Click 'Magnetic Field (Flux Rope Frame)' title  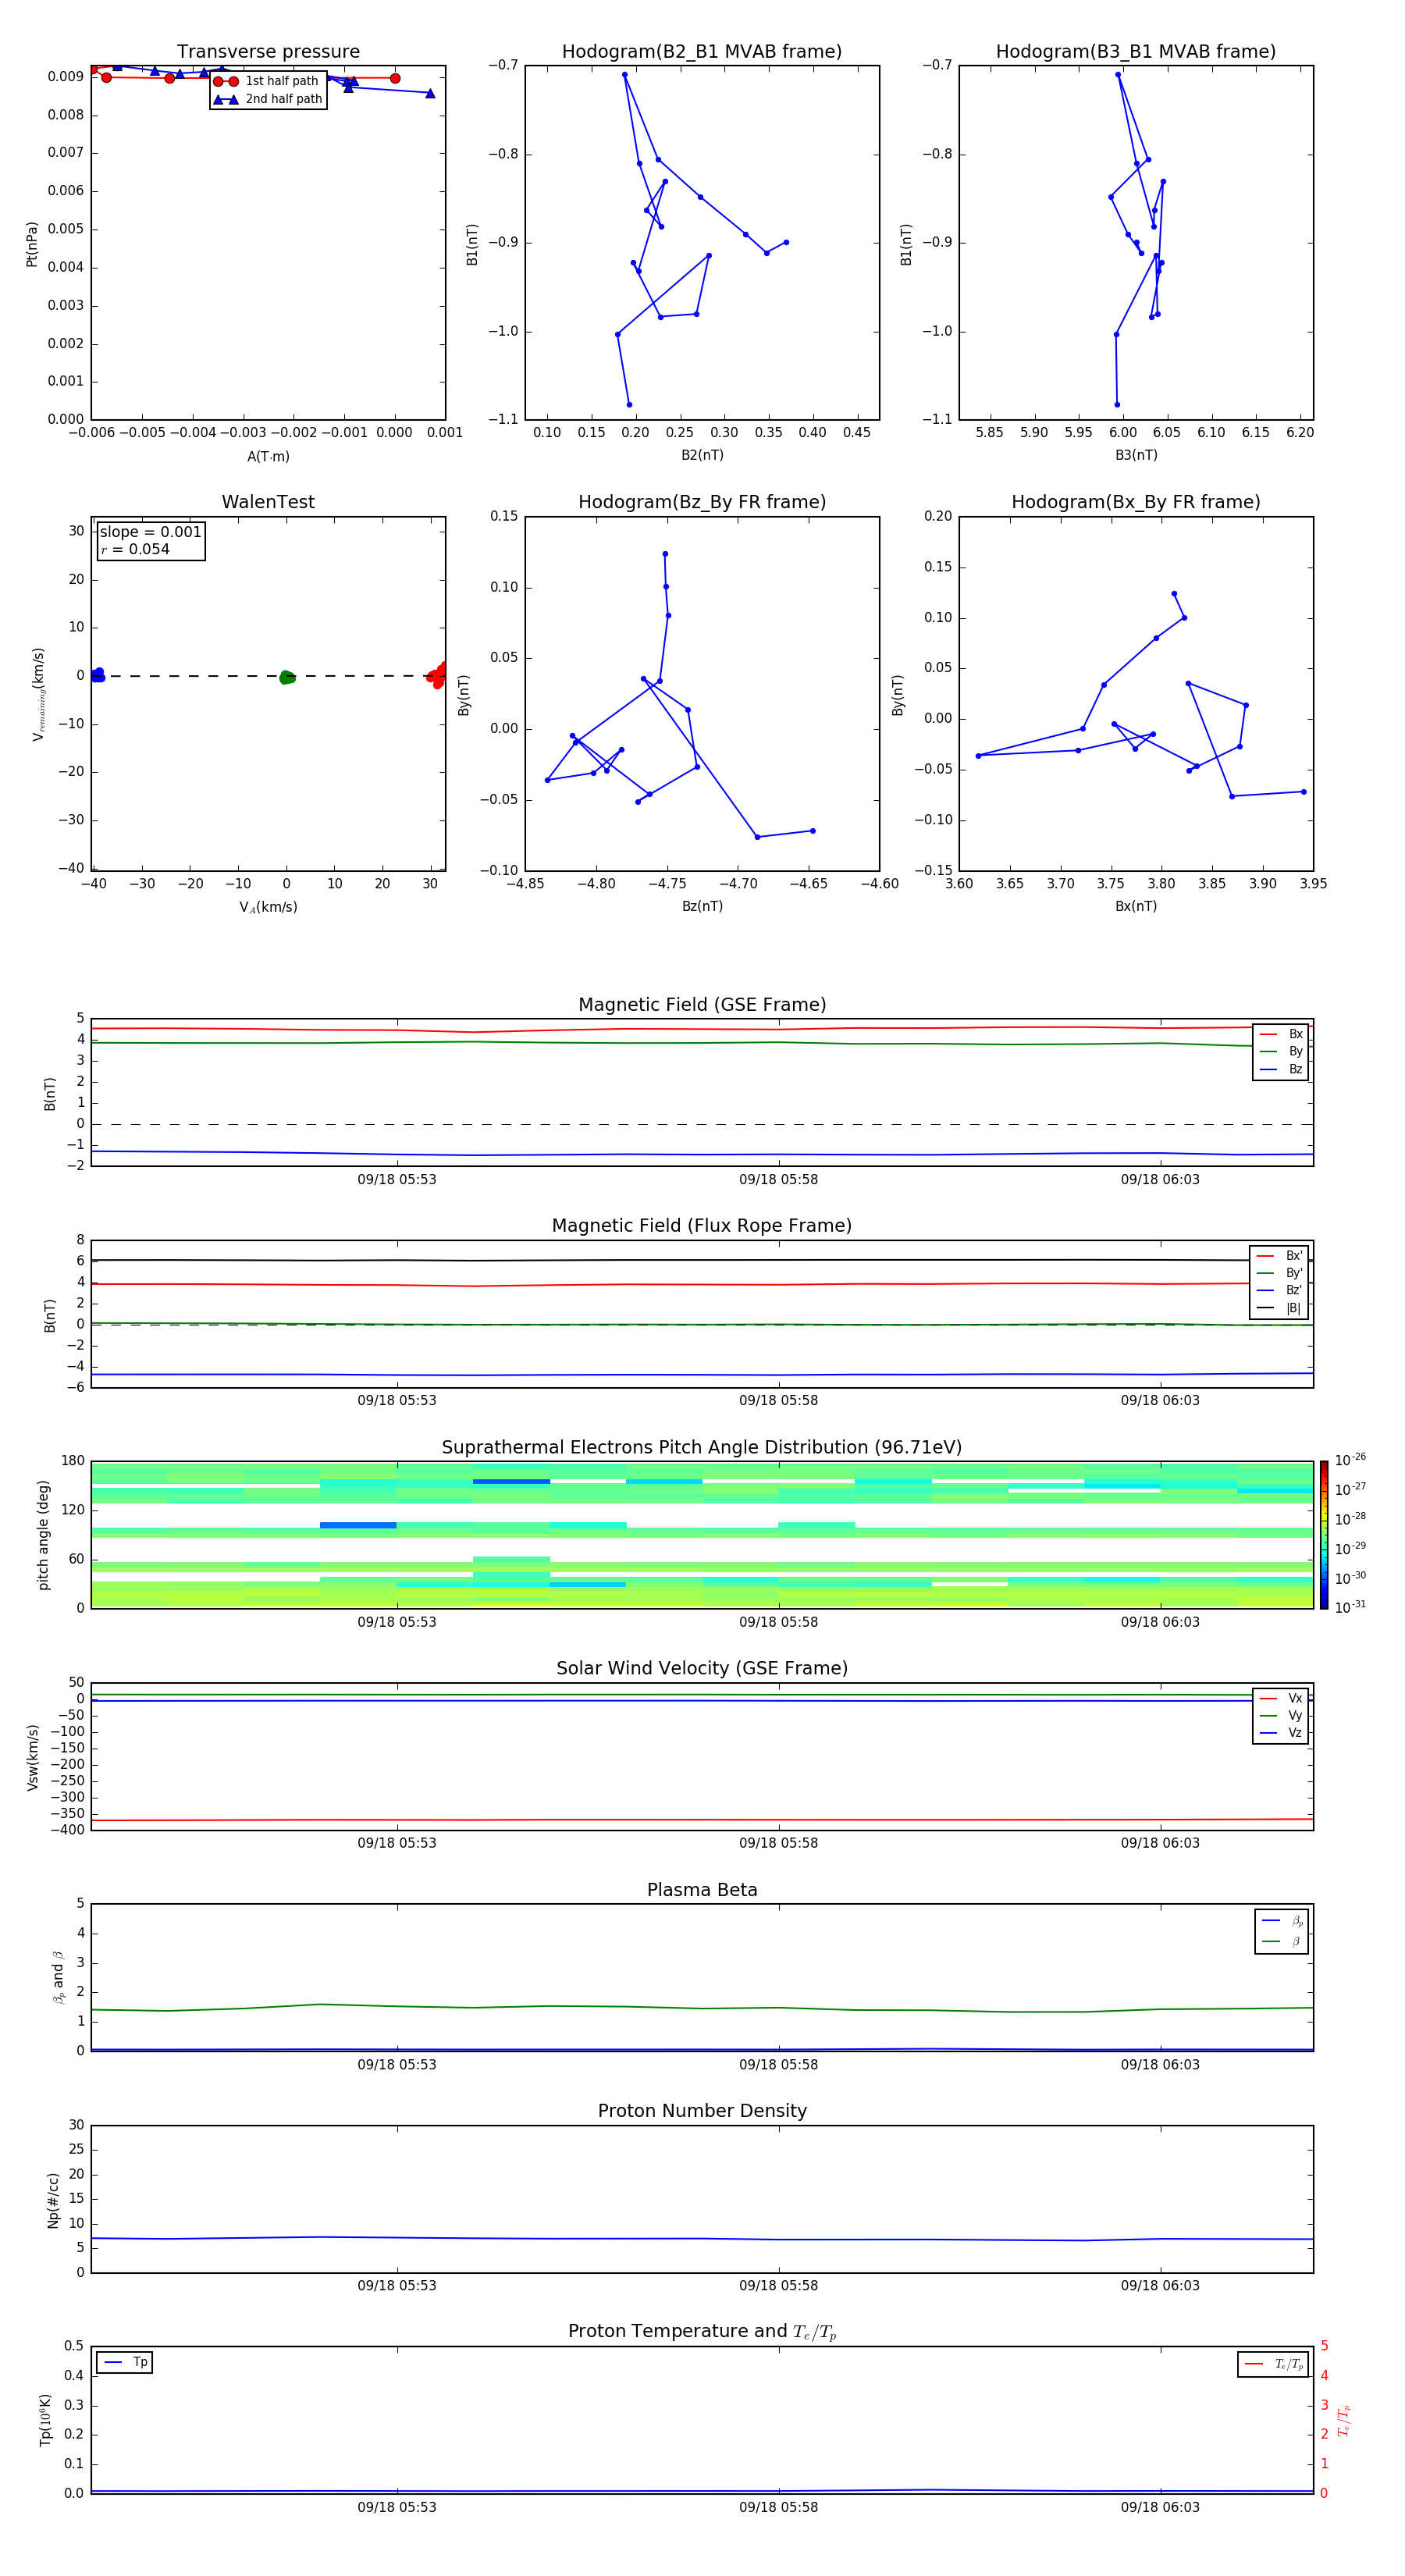tap(702, 1226)
